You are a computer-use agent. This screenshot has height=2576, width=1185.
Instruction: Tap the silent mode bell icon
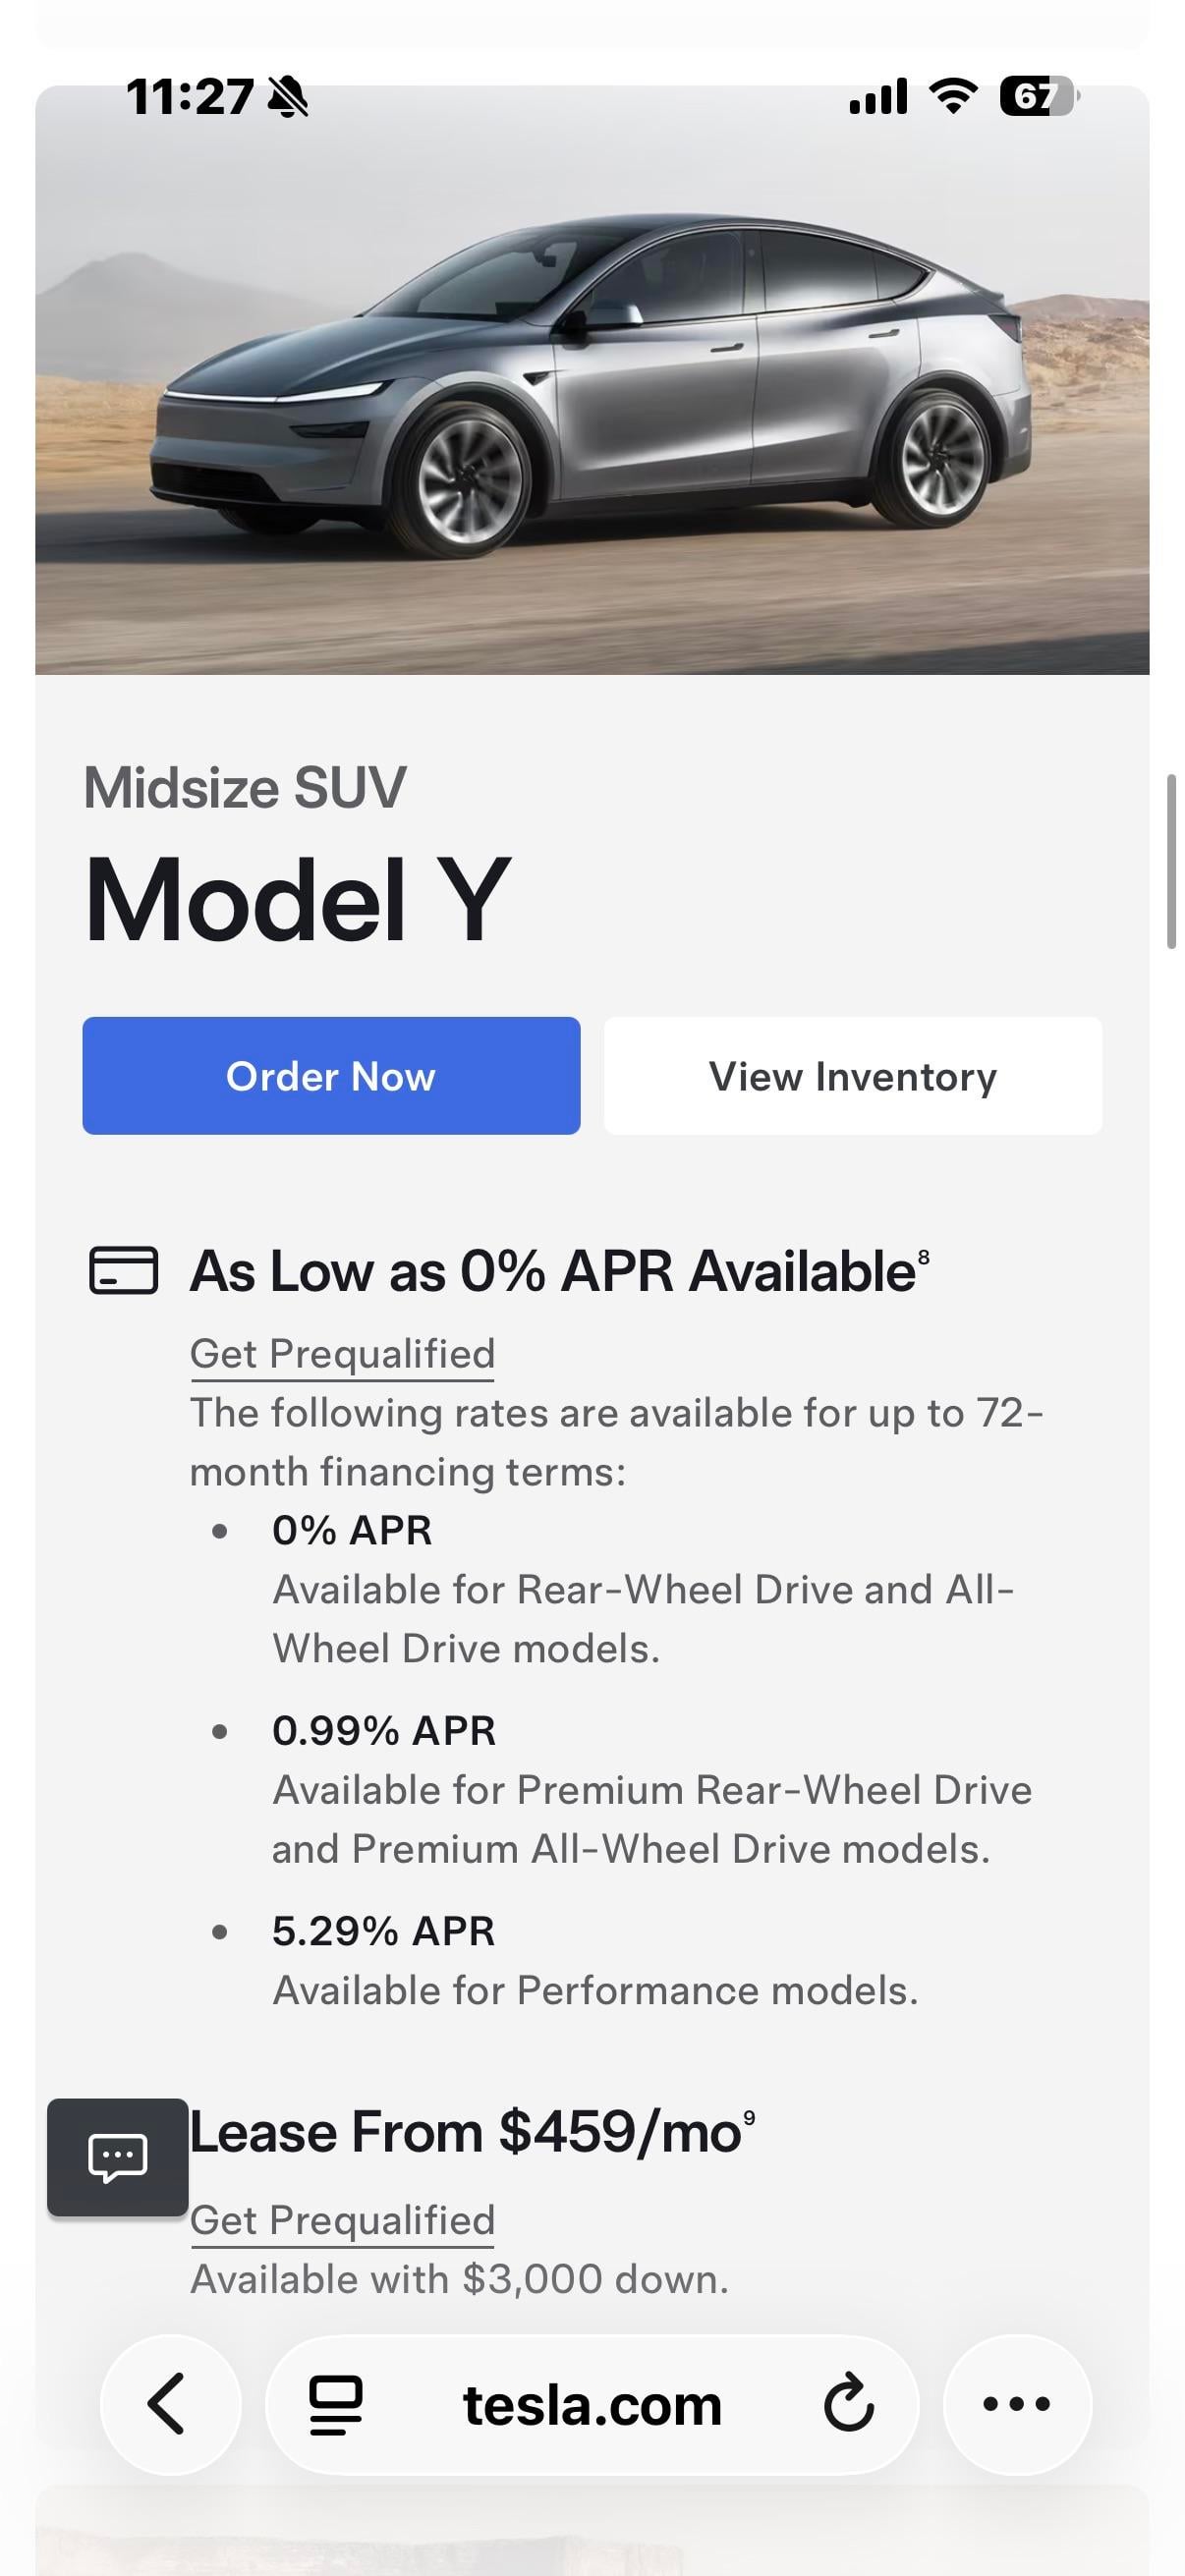pos(289,98)
